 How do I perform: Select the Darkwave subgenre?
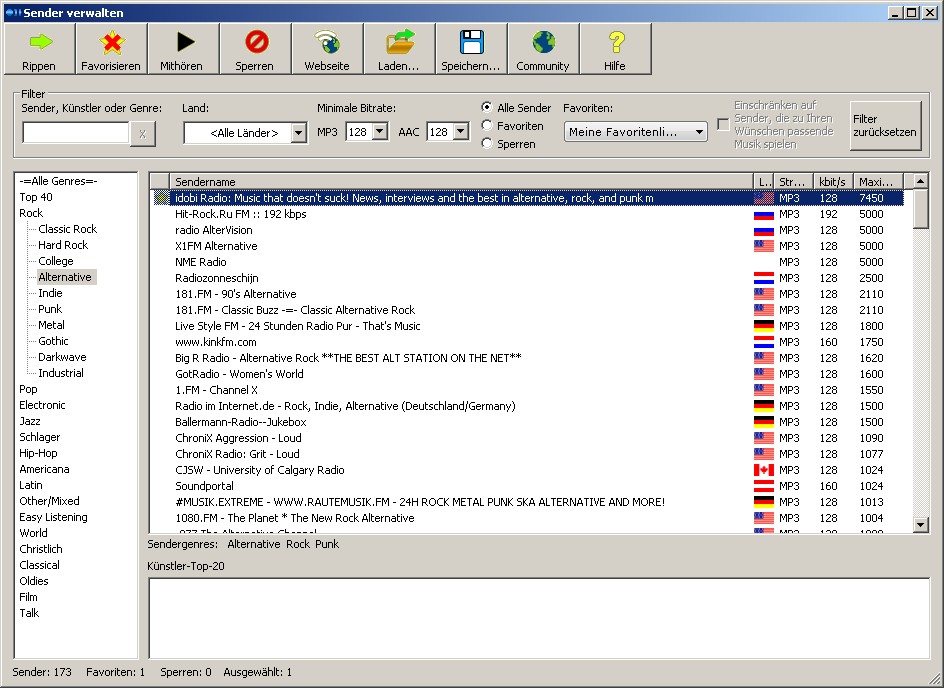coord(62,356)
